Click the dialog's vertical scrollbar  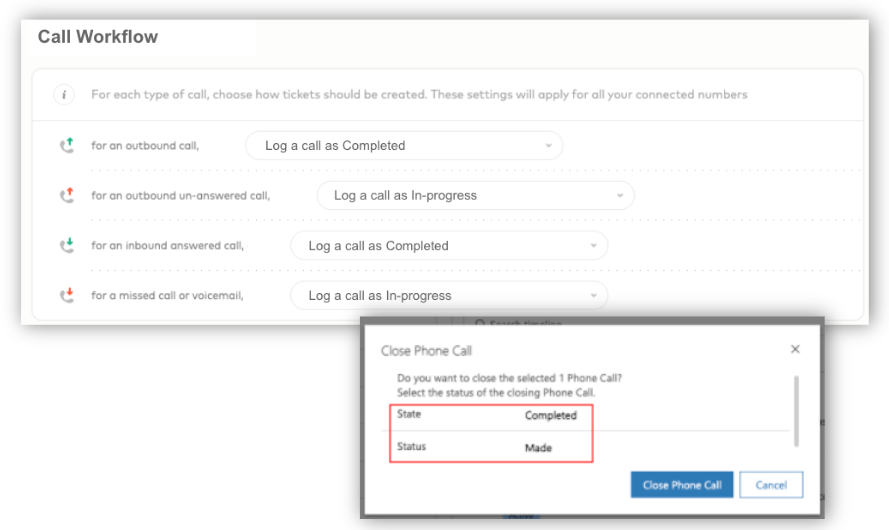tap(796, 411)
